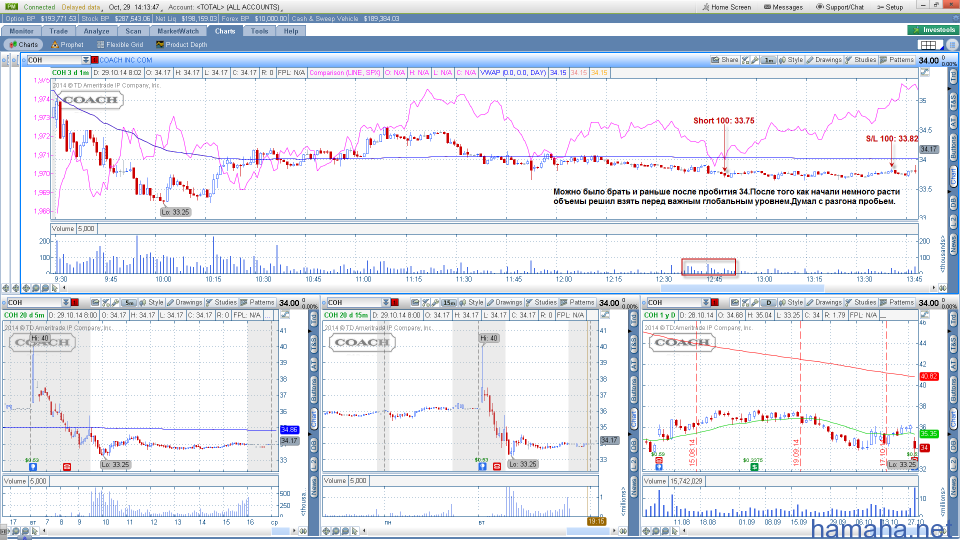
Task: Click red phone event icon on daily chart
Action: (659, 460)
